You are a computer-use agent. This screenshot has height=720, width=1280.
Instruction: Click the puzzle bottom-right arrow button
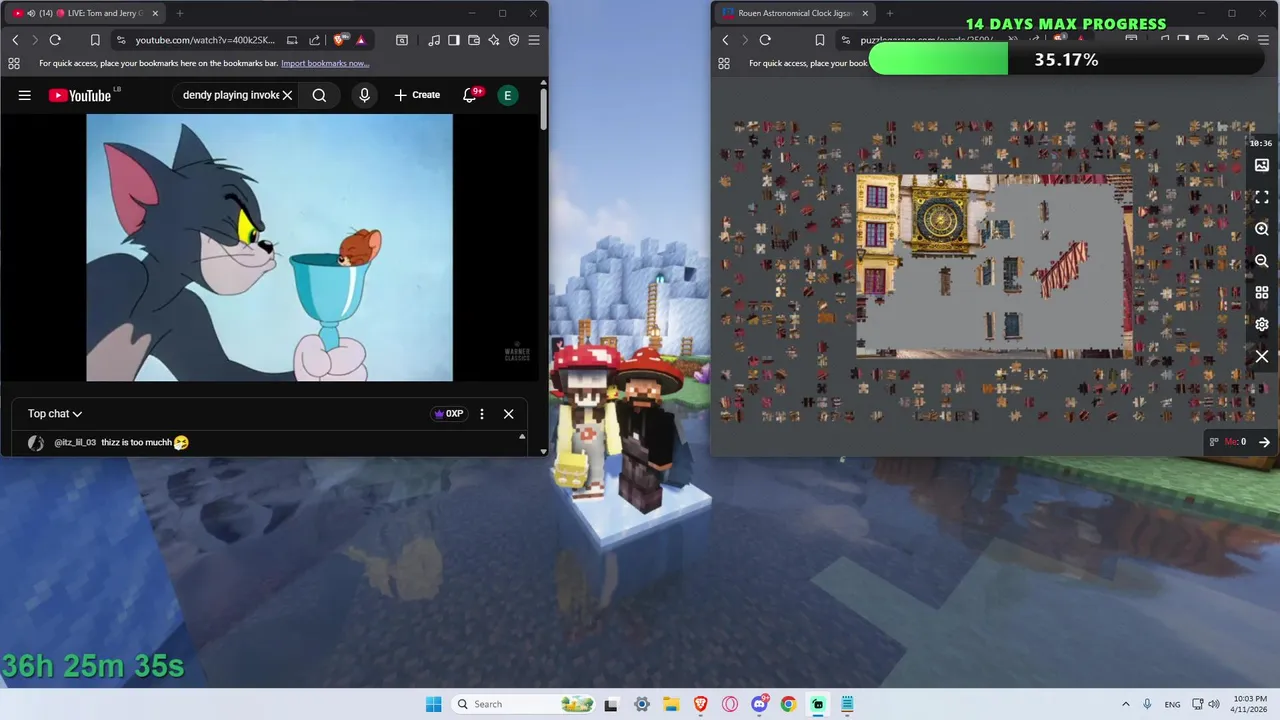[x=1264, y=442]
